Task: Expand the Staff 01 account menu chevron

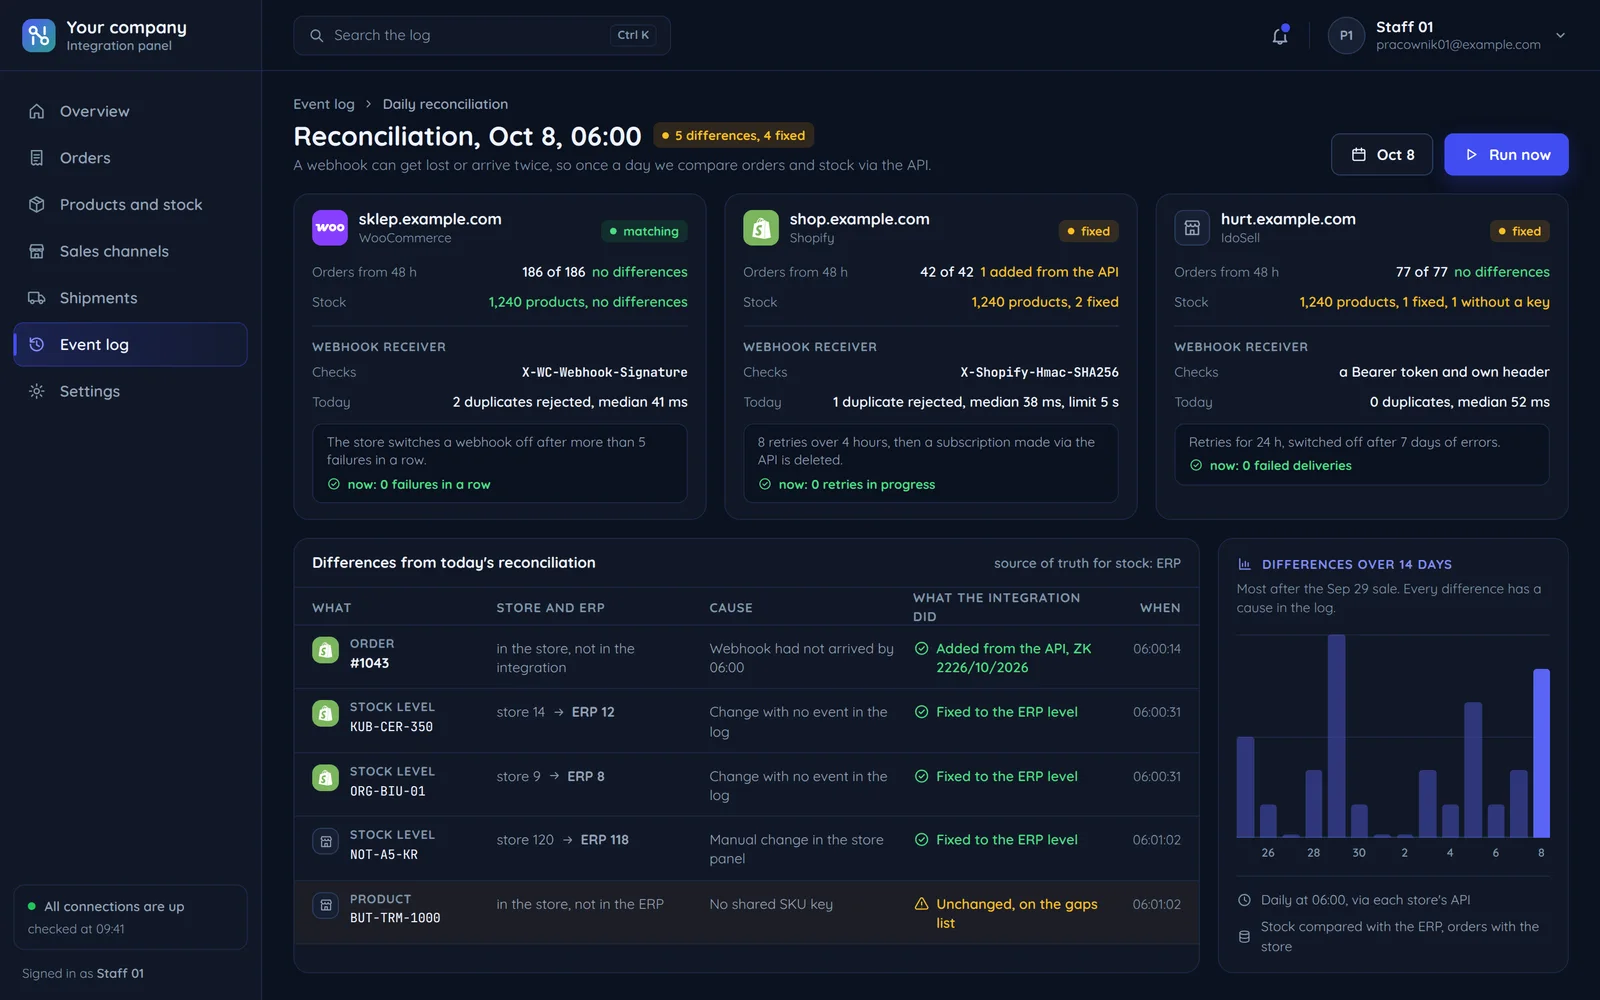Action: pyautogui.click(x=1560, y=36)
